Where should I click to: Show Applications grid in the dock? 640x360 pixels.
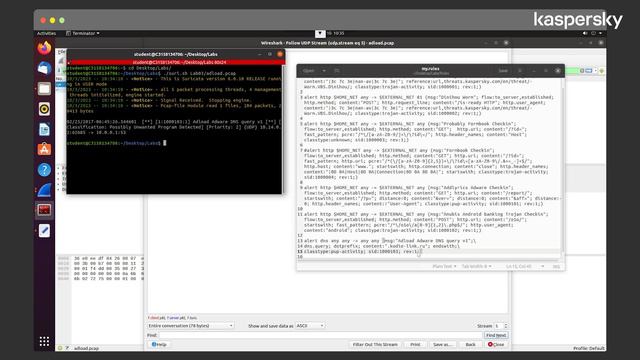[x=44, y=341]
